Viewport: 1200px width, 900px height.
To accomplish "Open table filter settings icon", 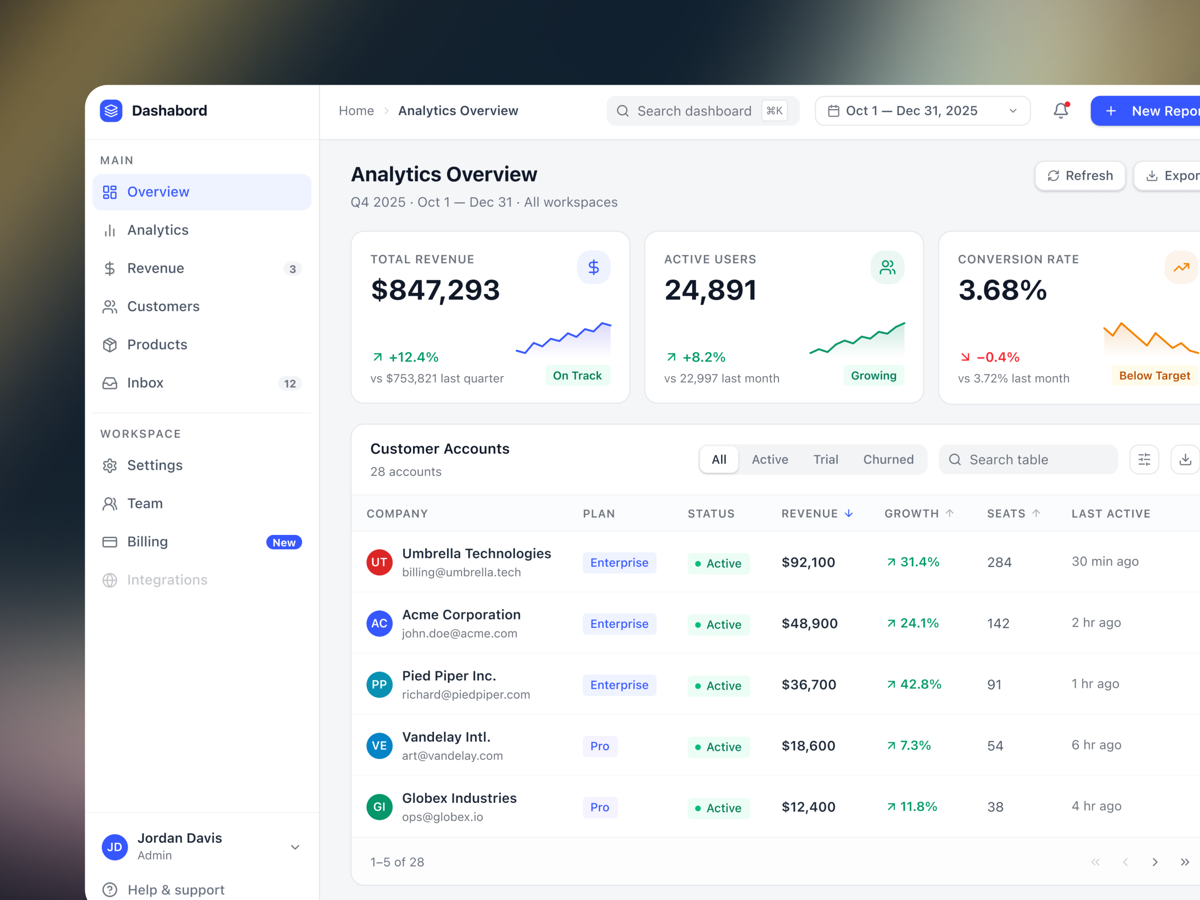I will pos(1144,460).
